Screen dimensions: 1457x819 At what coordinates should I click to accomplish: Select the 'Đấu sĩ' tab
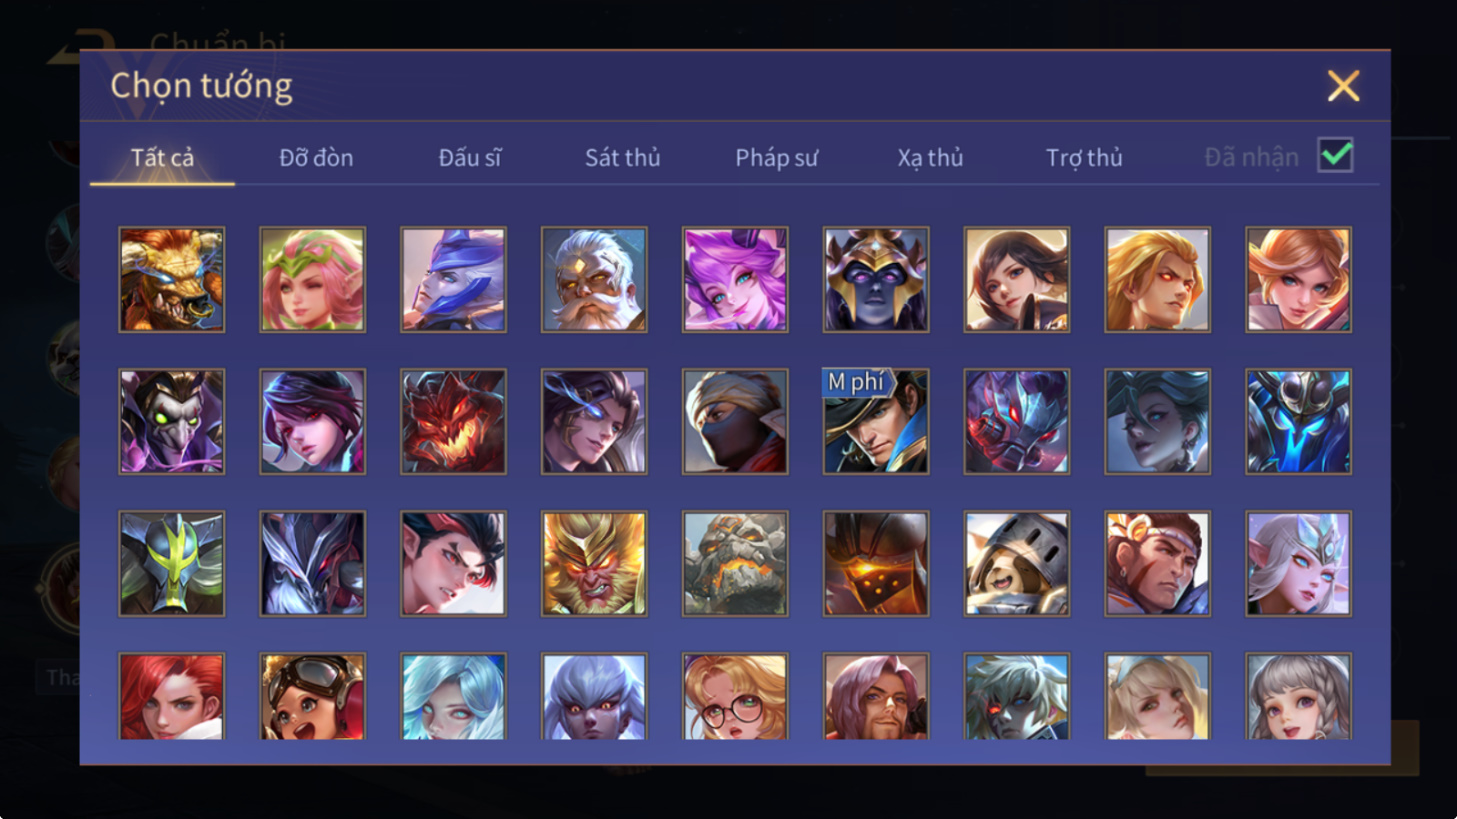pyautogui.click(x=470, y=157)
